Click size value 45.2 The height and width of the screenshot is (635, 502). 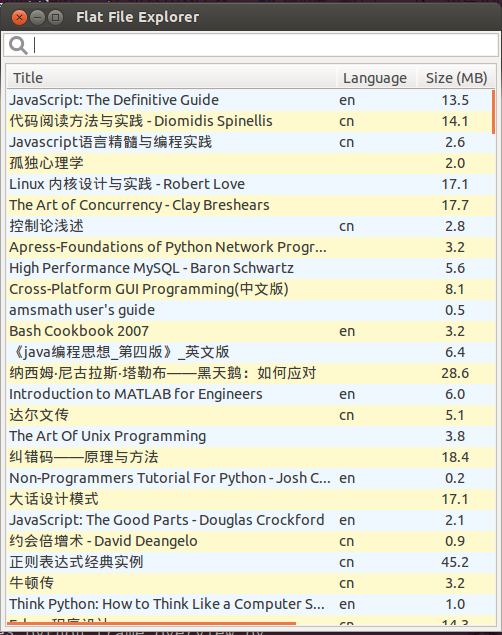(x=455, y=562)
